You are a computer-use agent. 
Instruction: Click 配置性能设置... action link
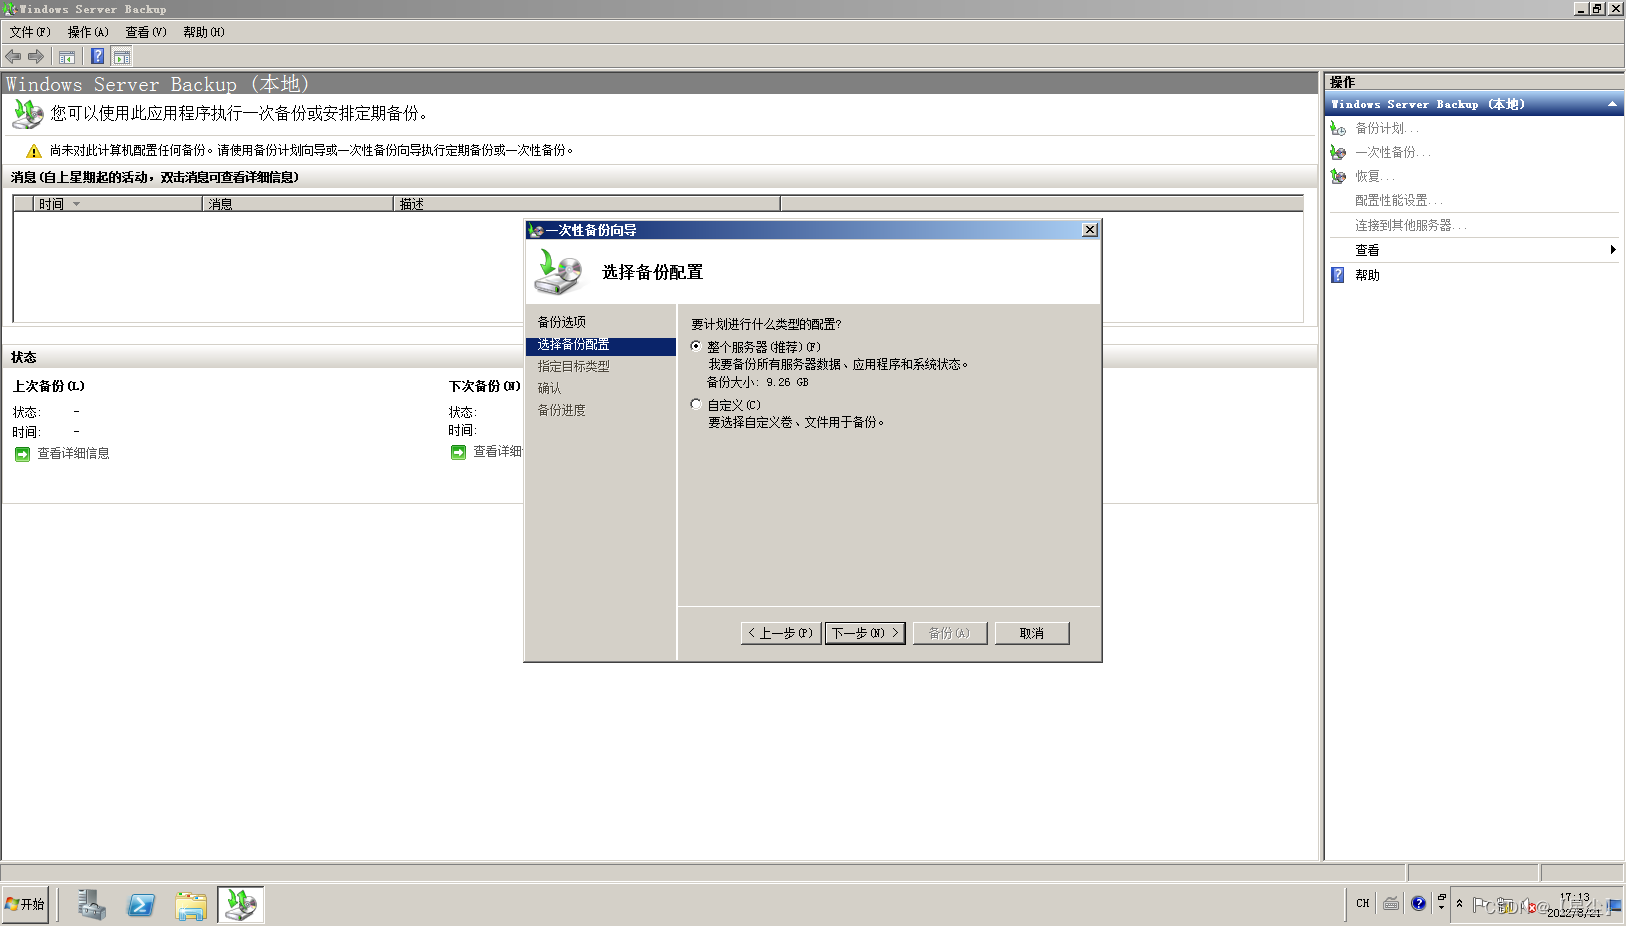1399,200
